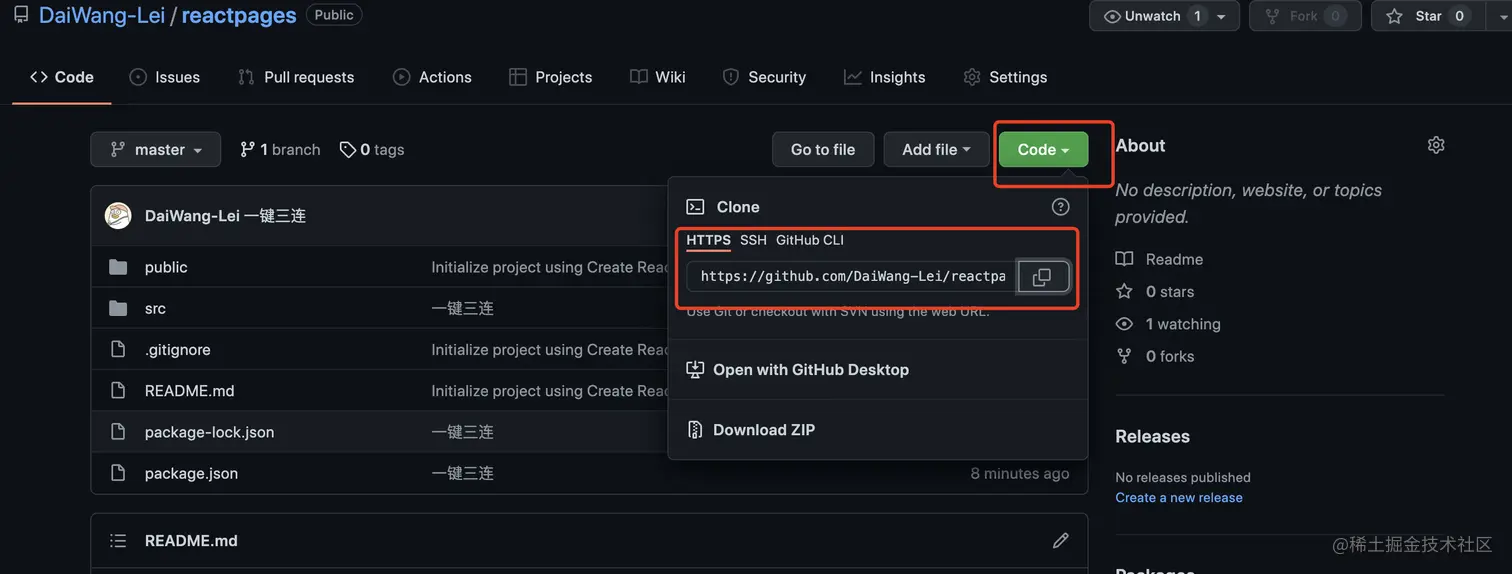This screenshot has width=1512, height=574.
Task: Select the SSH clone tab
Action: click(x=753, y=240)
